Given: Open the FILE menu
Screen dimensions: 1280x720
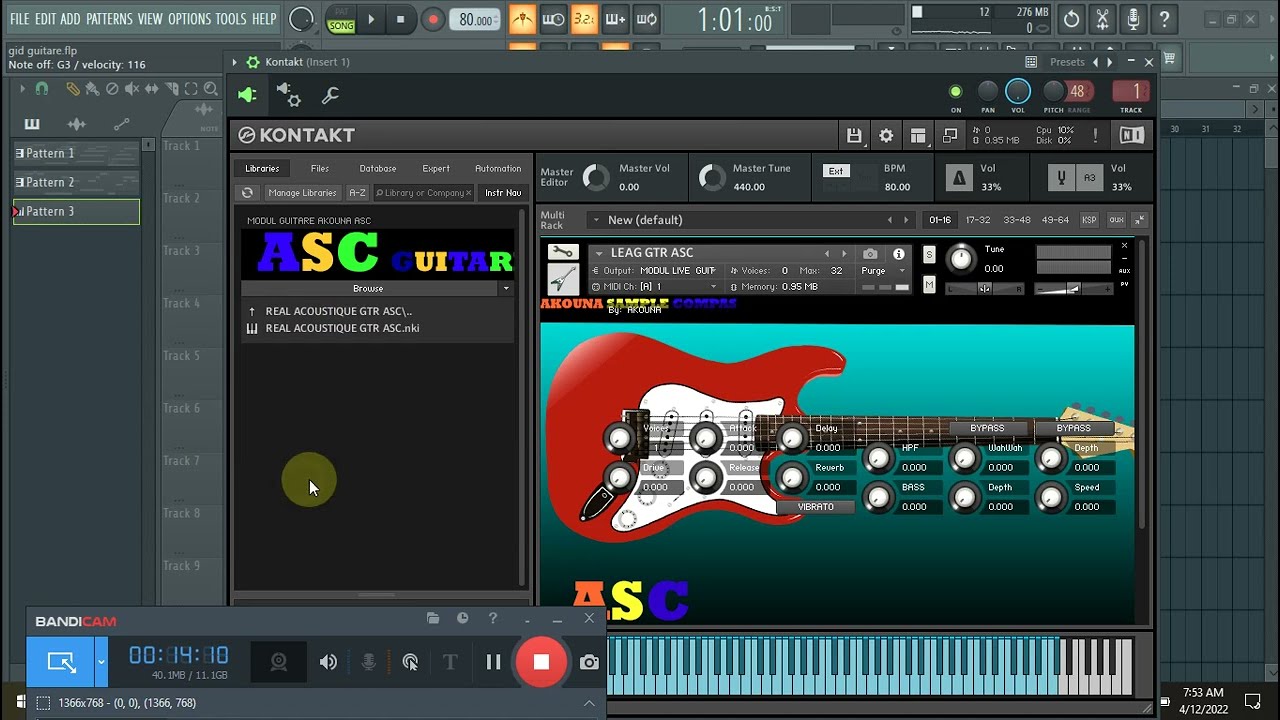Looking at the screenshot, I should 19,19.
